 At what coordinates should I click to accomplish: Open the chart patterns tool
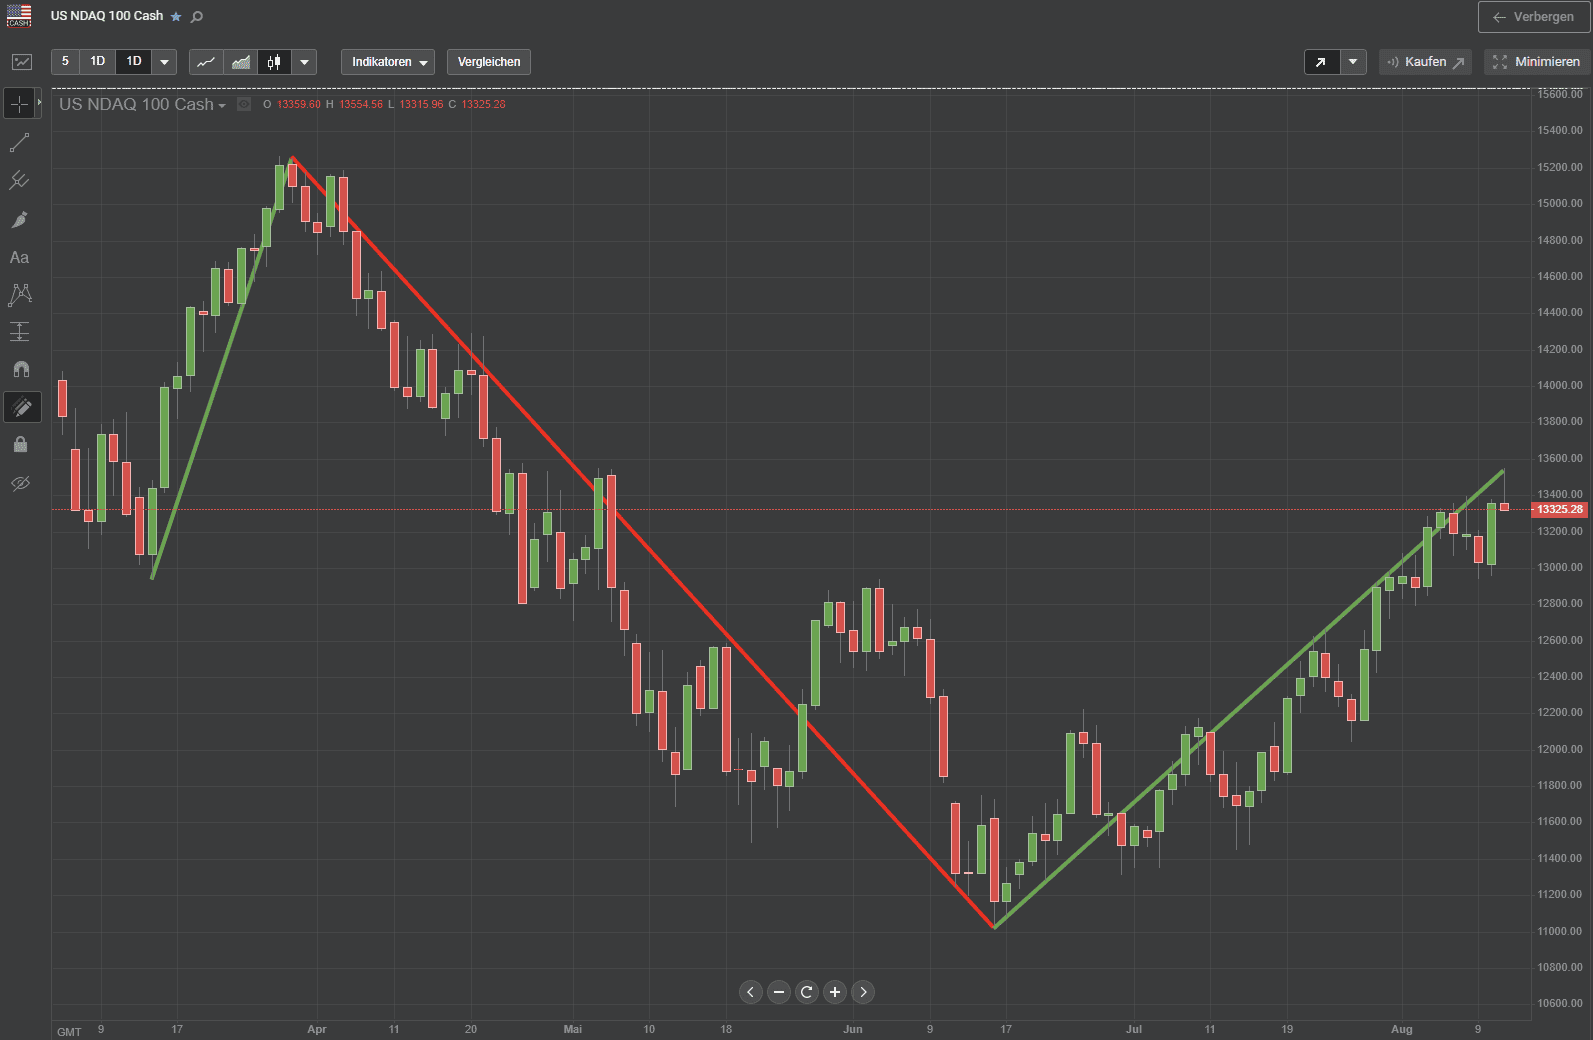(x=20, y=294)
